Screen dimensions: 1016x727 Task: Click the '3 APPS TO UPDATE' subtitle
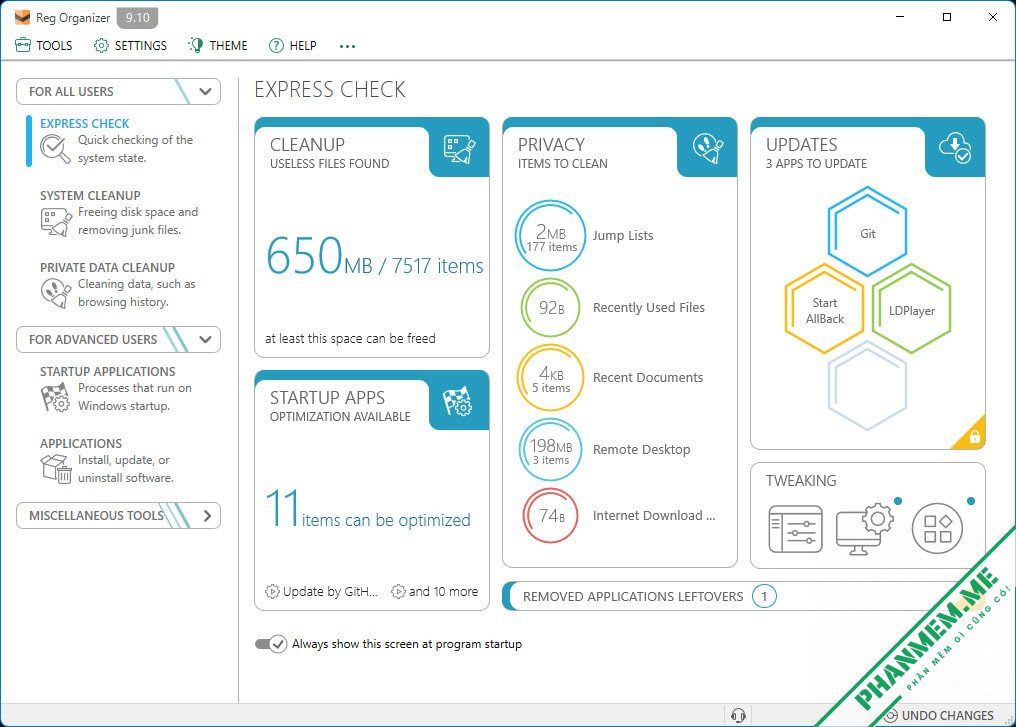pos(816,163)
